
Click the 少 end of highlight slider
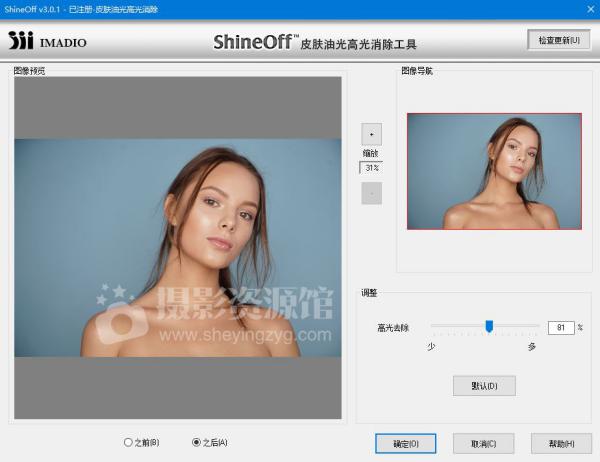(x=432, y=346)
